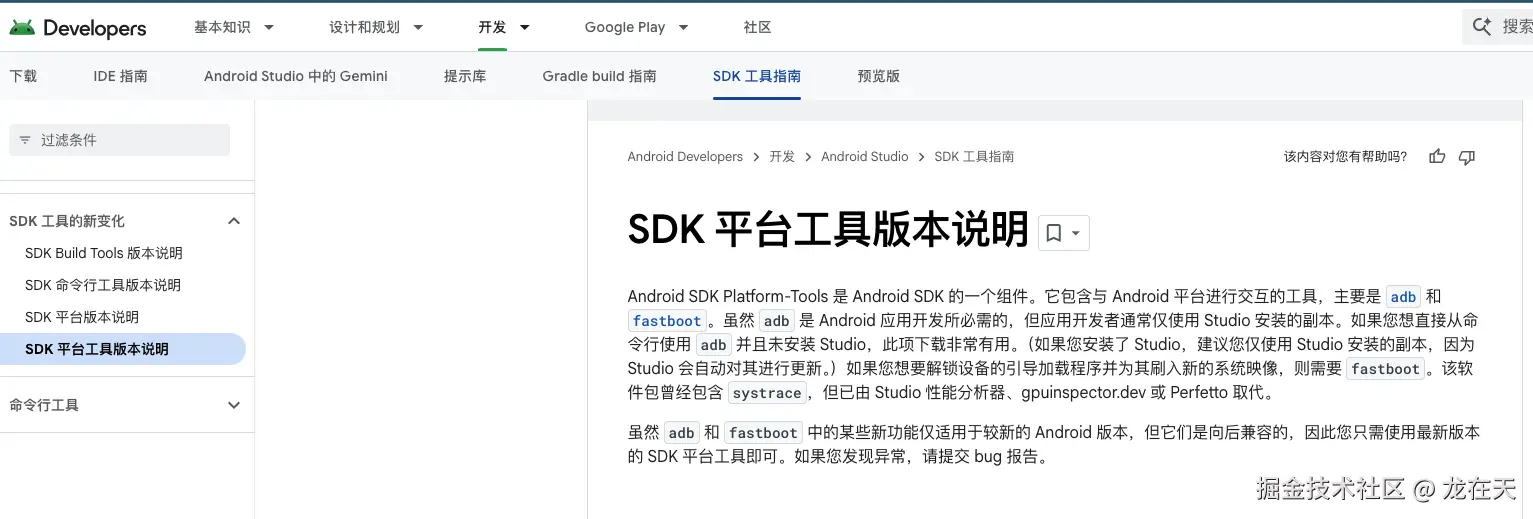Click the blue fastboot code link
The height and width of the screenshot is (519, 1533).
tap(667, 321)
